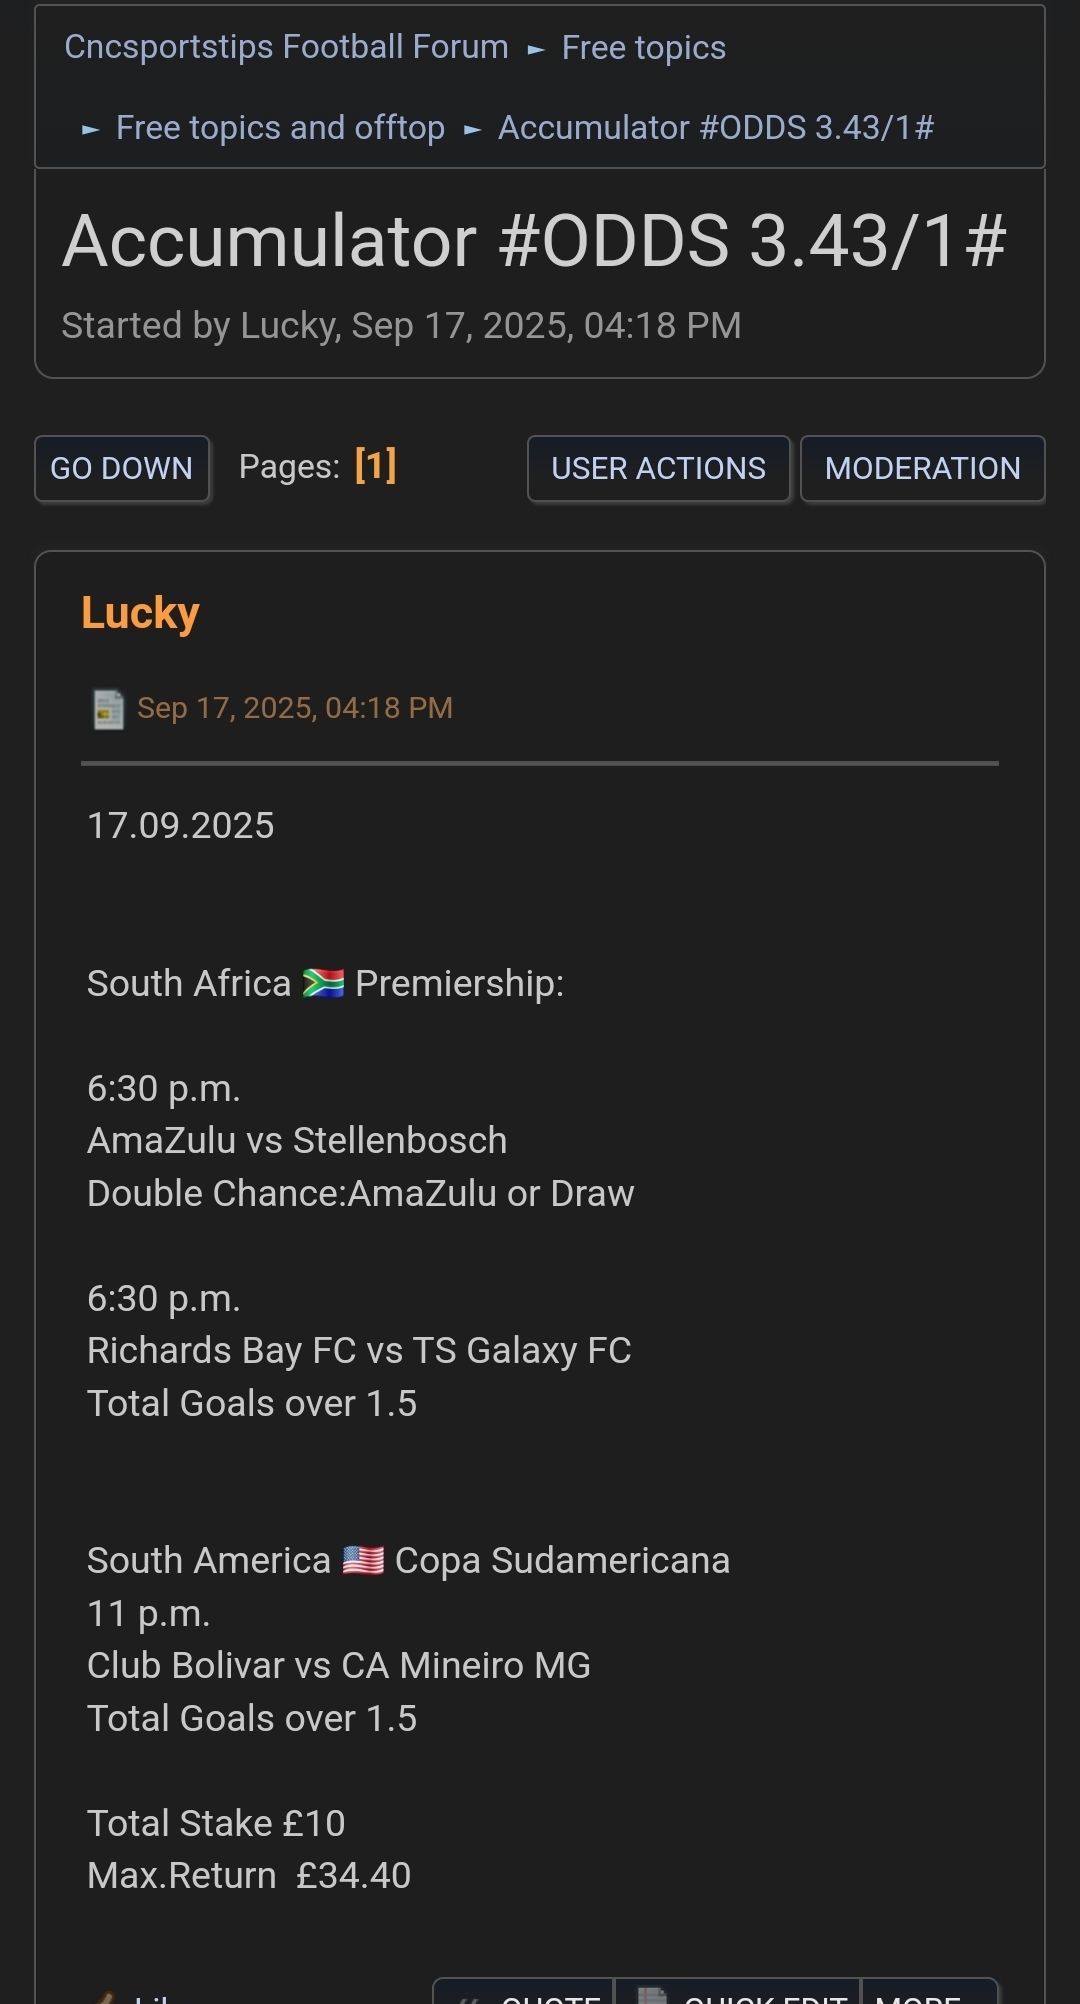Click the Like thumbs-up icon

coord(105,1998)
